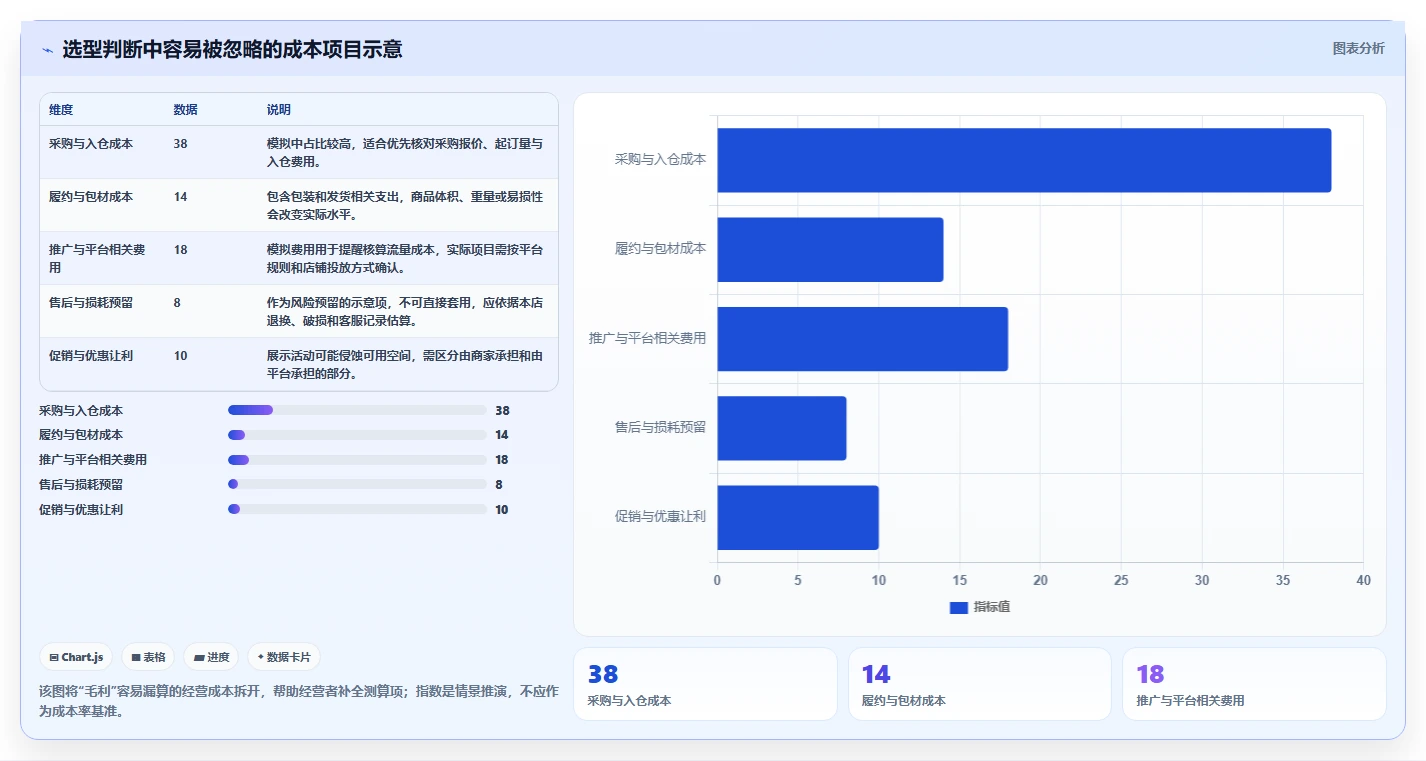Click the 售后与损耗预留 label in progress list
1426x761 pixels.
(81, 484)
